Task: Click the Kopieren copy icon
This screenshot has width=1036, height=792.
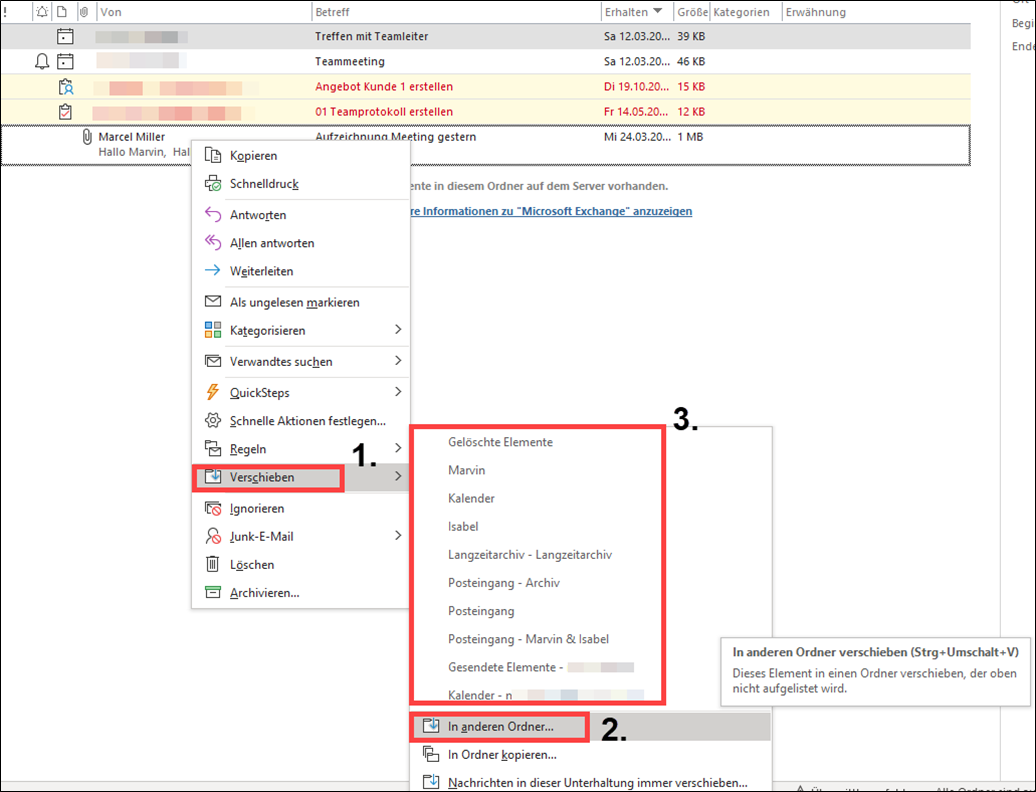Action: coord(213,155)
